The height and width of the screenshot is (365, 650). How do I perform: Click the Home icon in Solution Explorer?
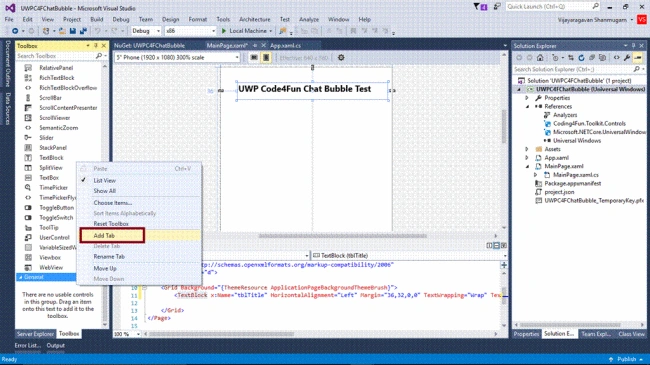point(540,58)
